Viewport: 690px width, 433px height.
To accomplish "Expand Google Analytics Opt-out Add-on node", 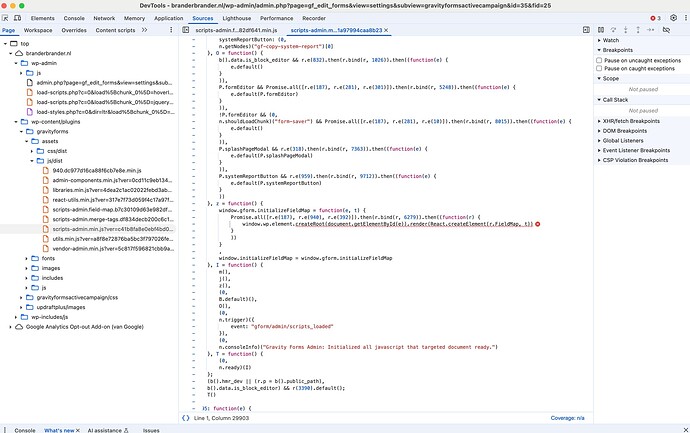I will pos(11,327).
